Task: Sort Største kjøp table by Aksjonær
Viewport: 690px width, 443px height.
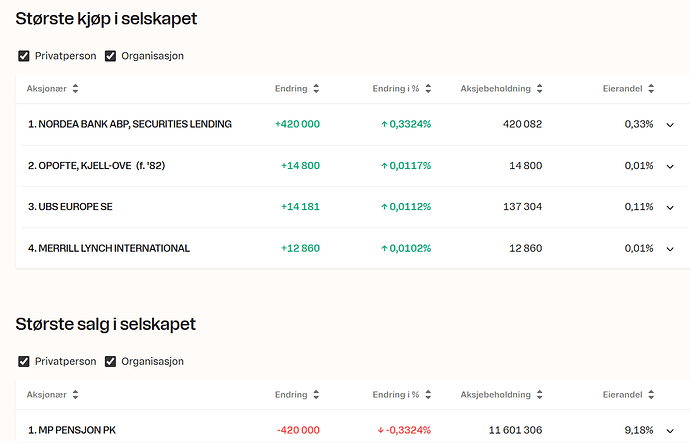Action: click(x=52, y=88)
